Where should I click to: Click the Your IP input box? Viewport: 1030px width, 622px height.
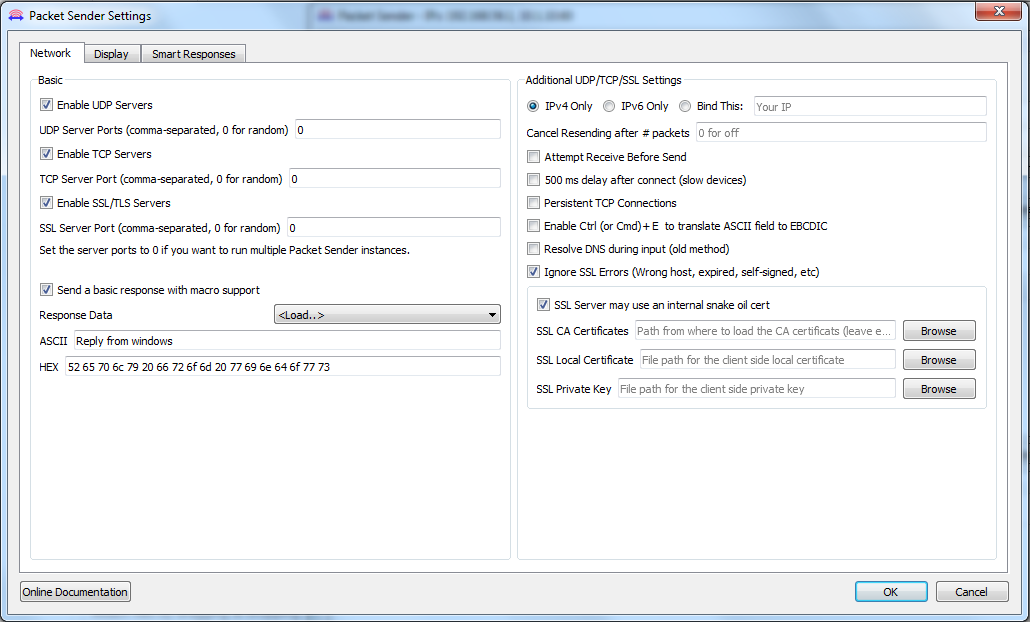point(870,106)
